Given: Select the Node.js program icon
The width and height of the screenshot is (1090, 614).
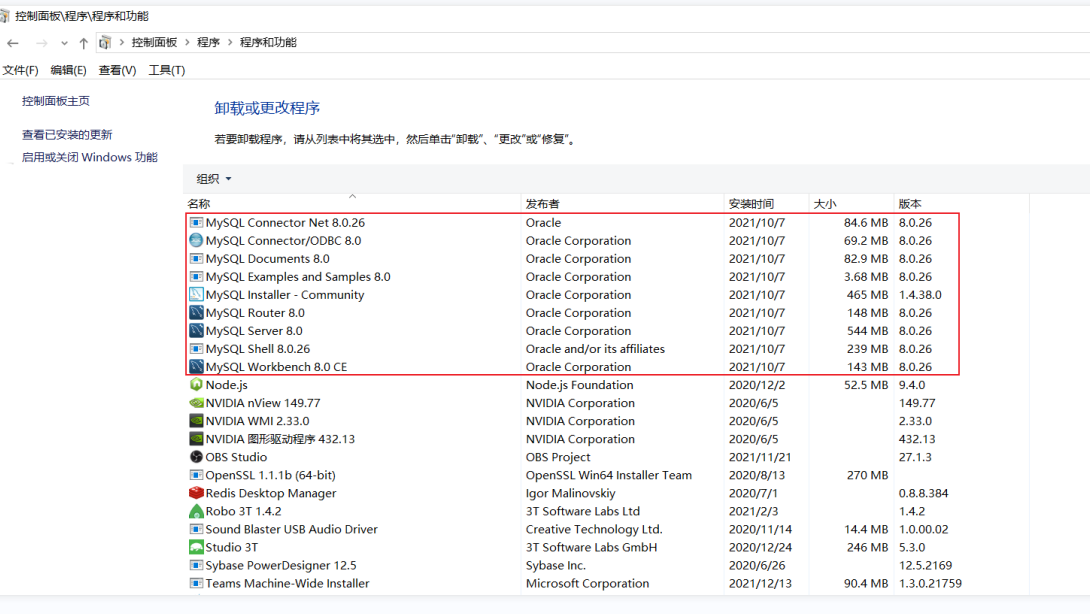Looking at the screenshot, I should [198, 384].
